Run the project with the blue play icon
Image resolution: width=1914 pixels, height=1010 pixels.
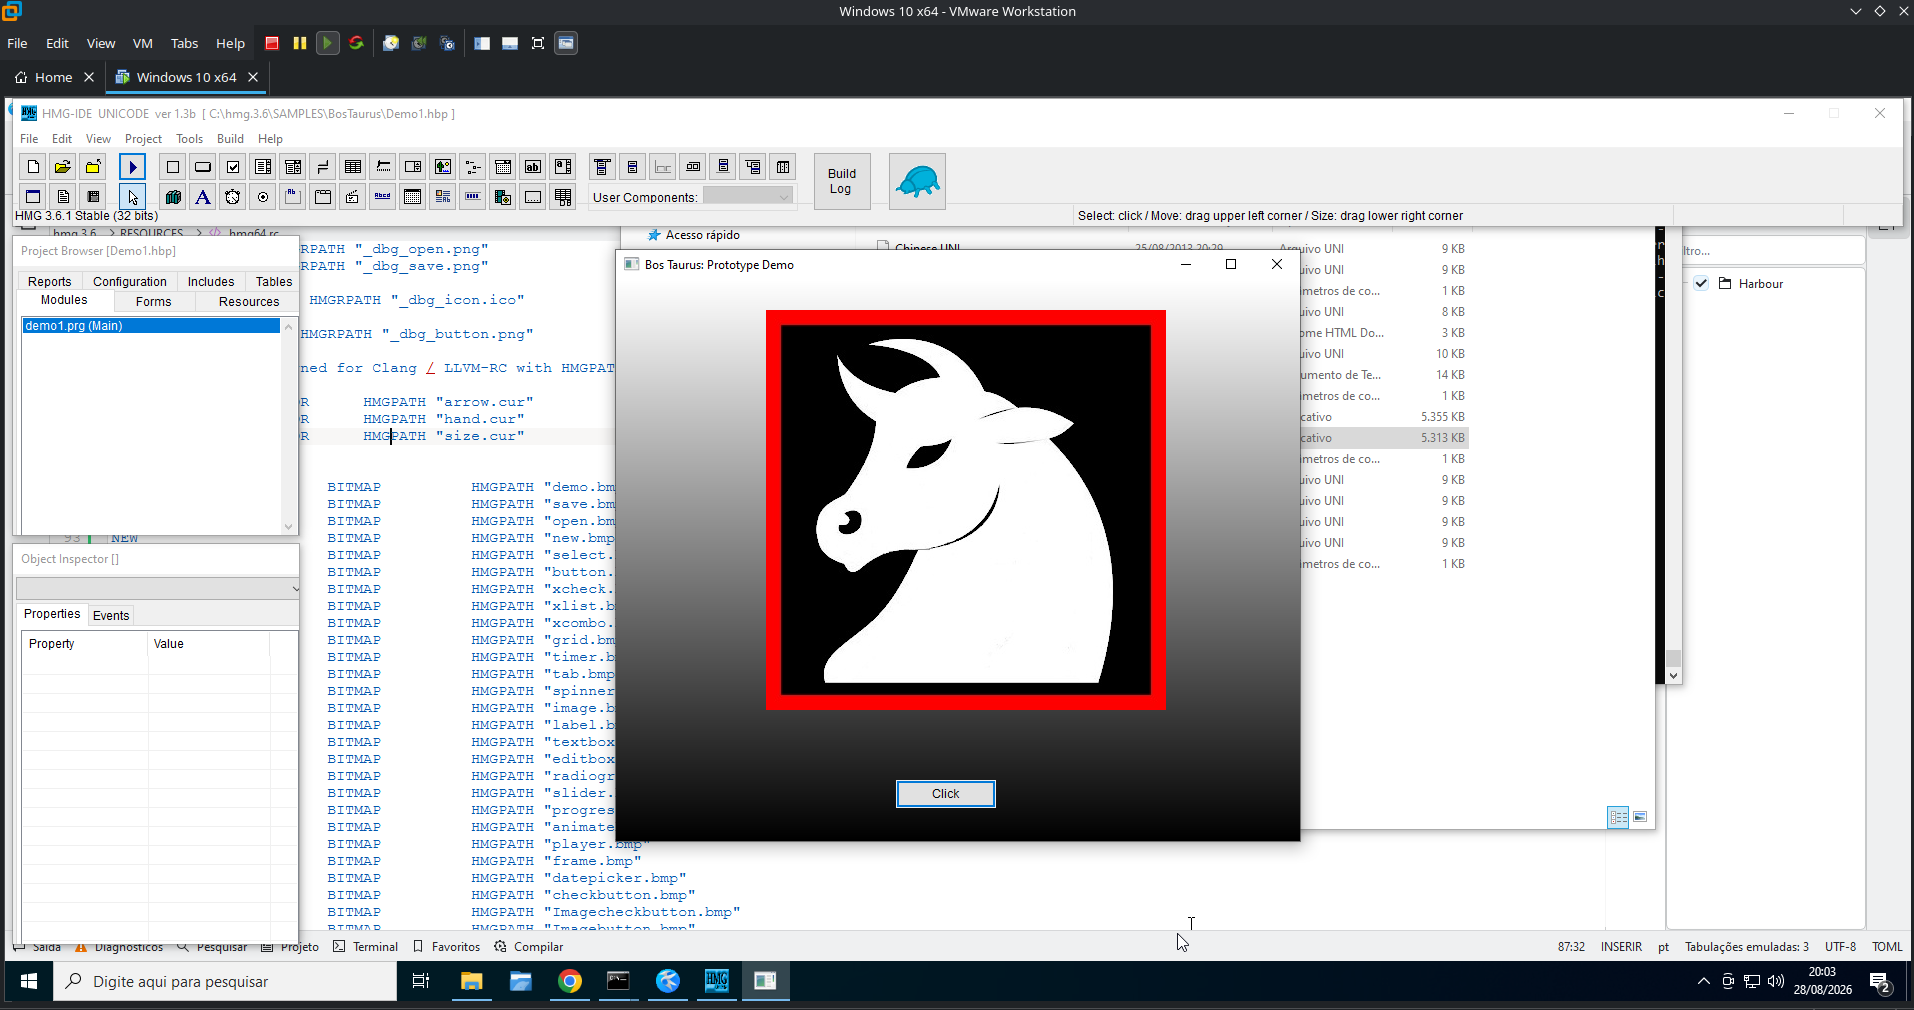(132, 167)
